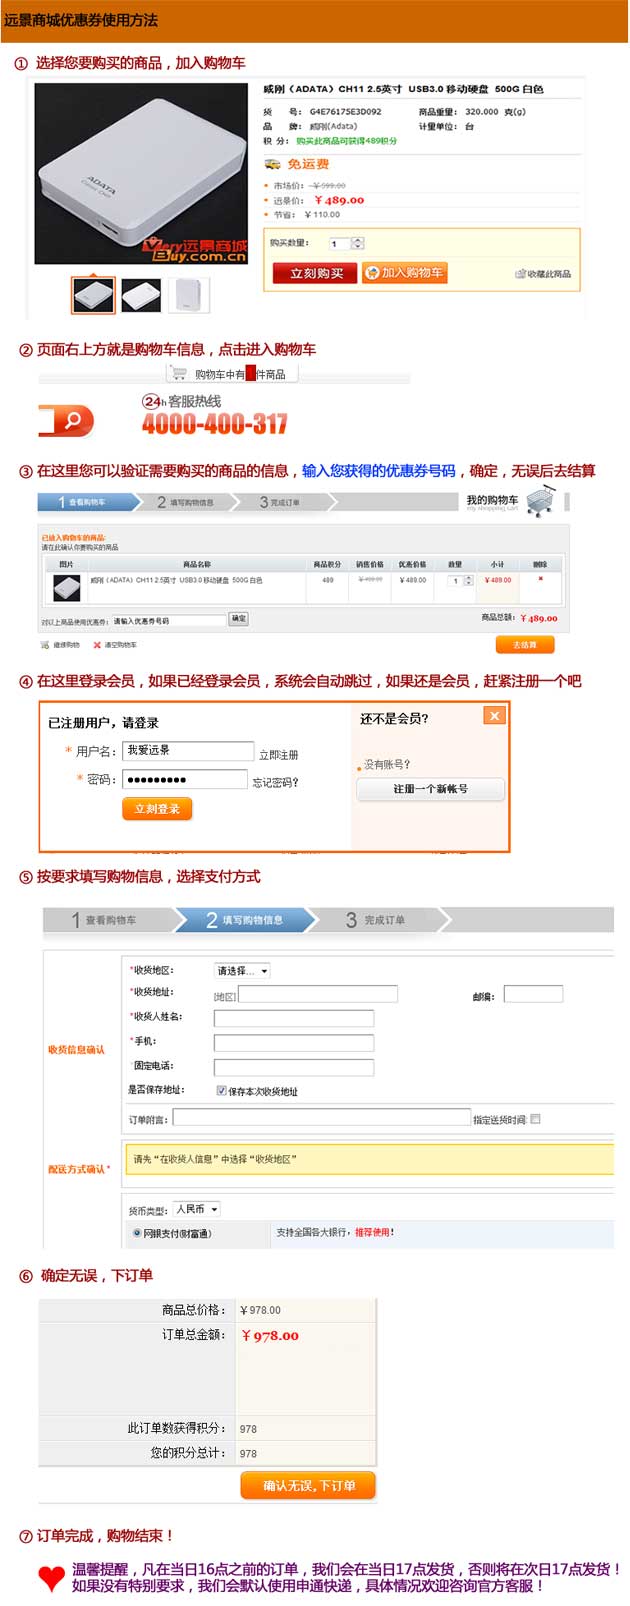The height and width of the screenshot is (1606, 630).
Task: Select the third packaging thumbnail
Action: (x=190, y=295)
